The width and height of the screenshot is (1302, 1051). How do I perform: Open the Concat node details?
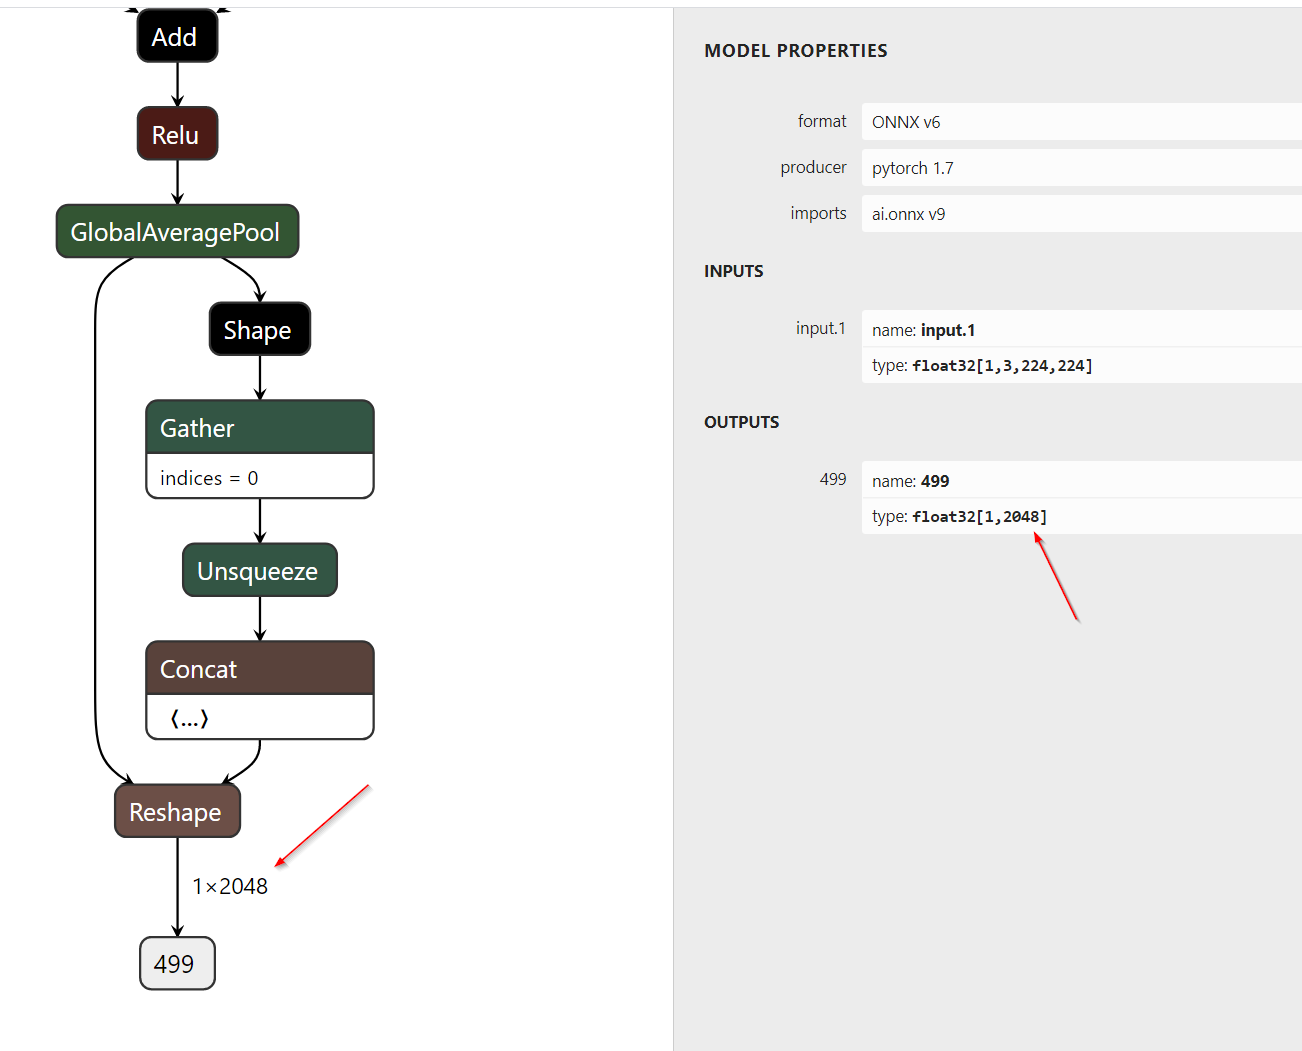[259, 668]
